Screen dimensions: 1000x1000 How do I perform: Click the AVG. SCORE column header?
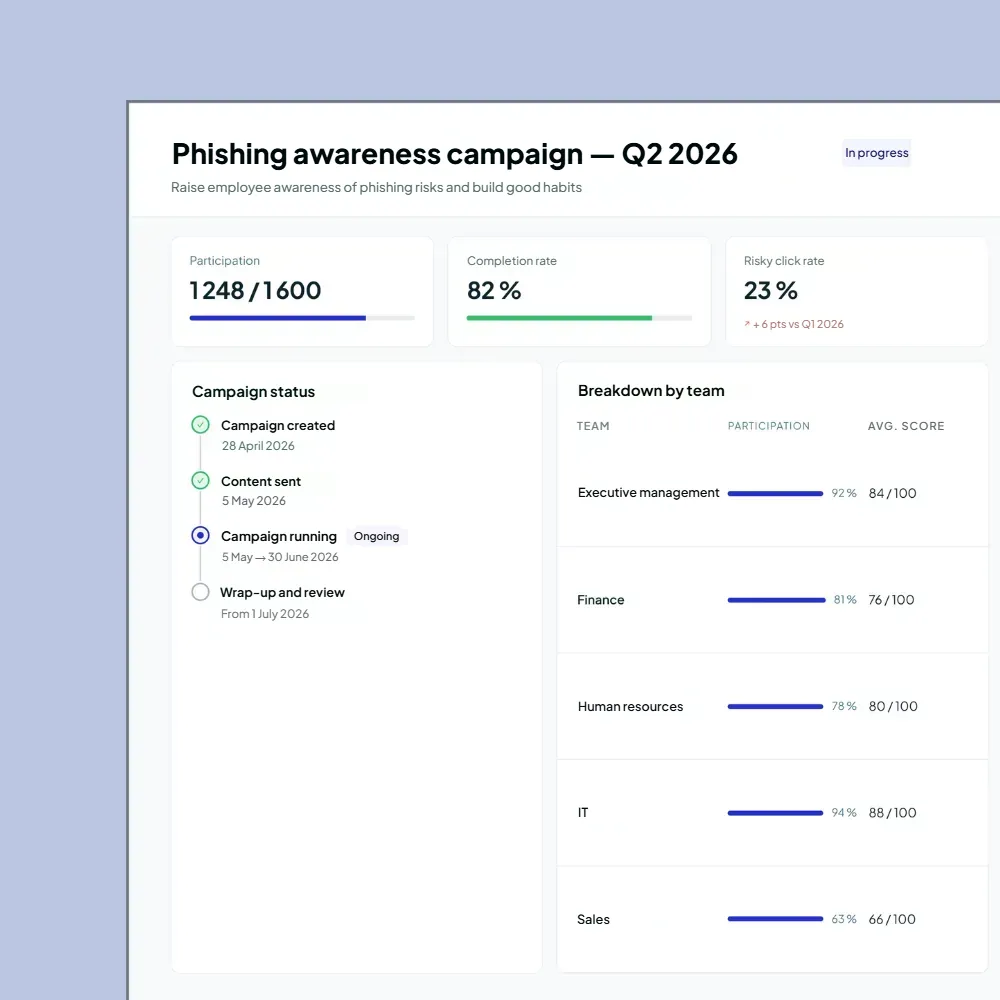tap(906, 426)
